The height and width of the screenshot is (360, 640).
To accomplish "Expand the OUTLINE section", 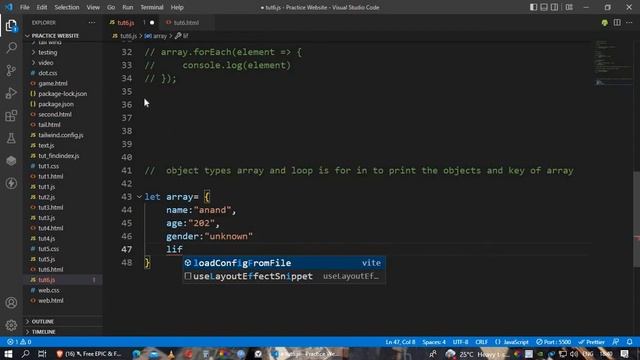I will 42,322.
